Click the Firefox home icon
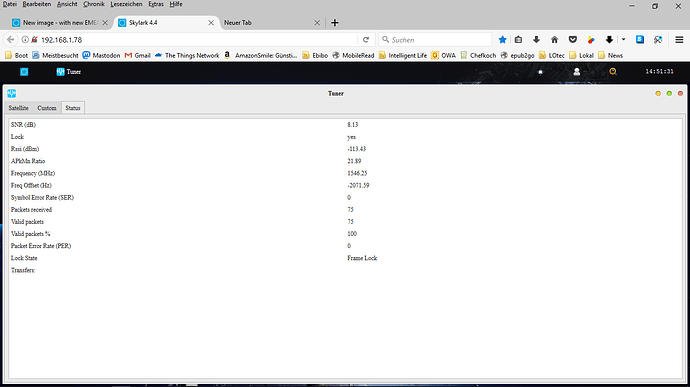 click(x=554, y=40)
